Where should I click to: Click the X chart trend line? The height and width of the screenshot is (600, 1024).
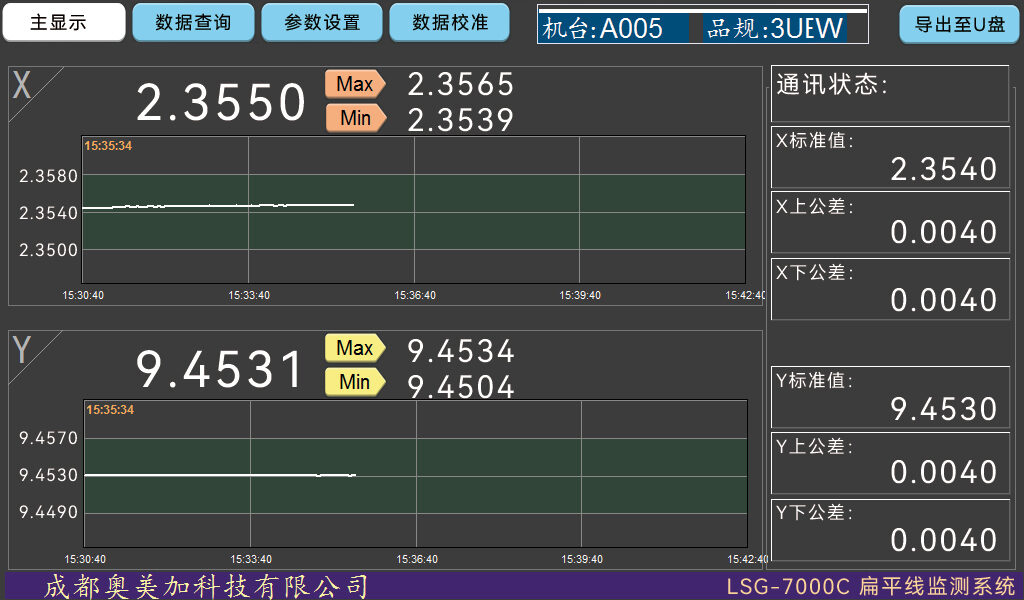click(x=218, y=206)
